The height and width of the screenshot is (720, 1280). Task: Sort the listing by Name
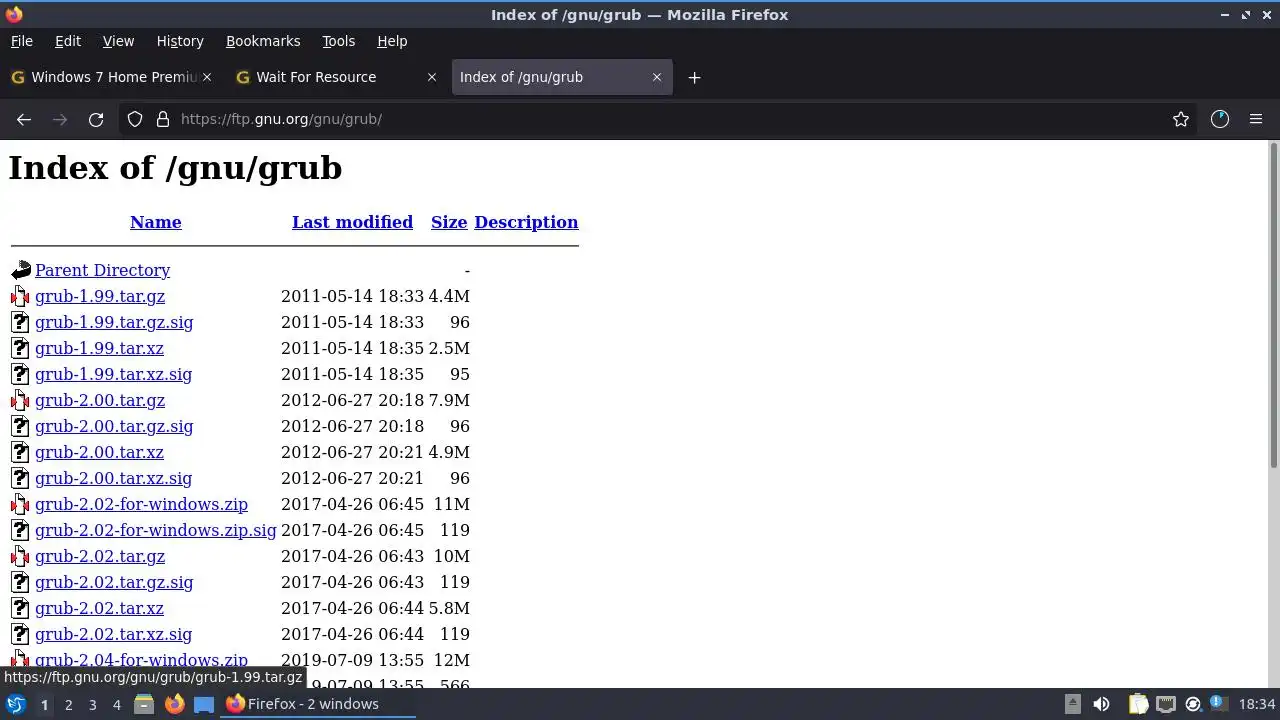click(x=156, y=222)
